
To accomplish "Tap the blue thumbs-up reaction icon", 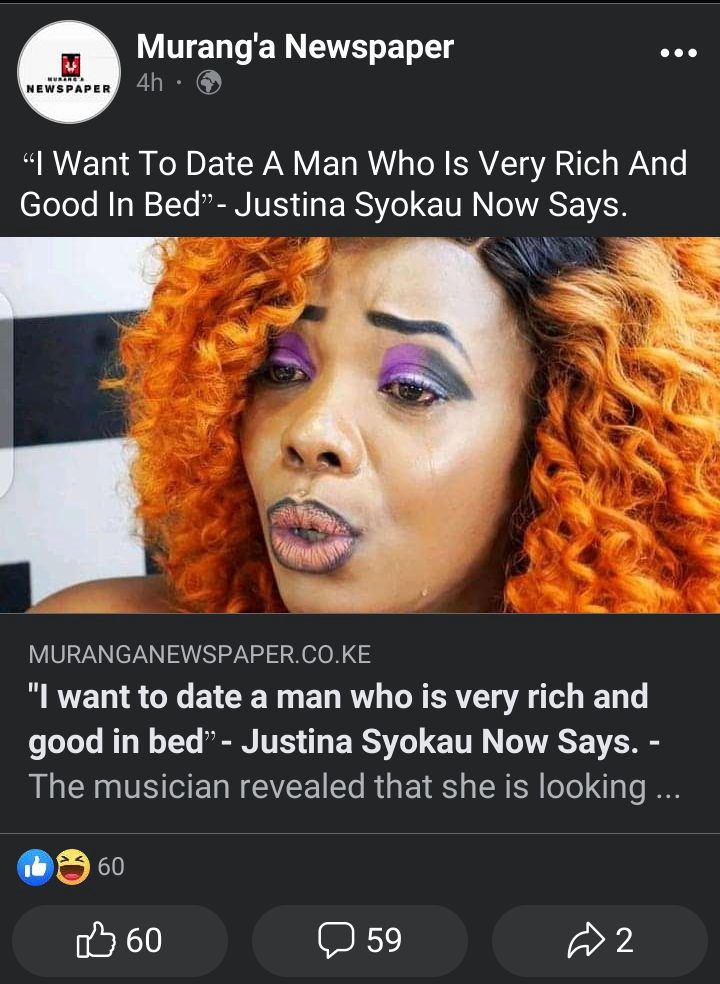I will click(x=35, y=867).
